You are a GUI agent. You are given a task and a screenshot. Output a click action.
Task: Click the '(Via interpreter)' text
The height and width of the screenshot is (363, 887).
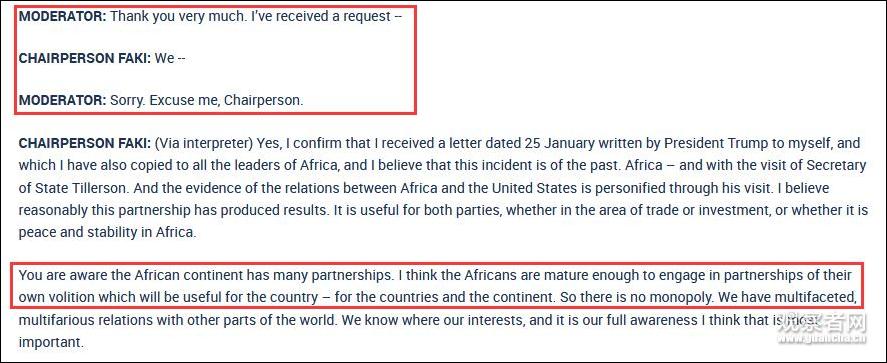click(204, 143)
